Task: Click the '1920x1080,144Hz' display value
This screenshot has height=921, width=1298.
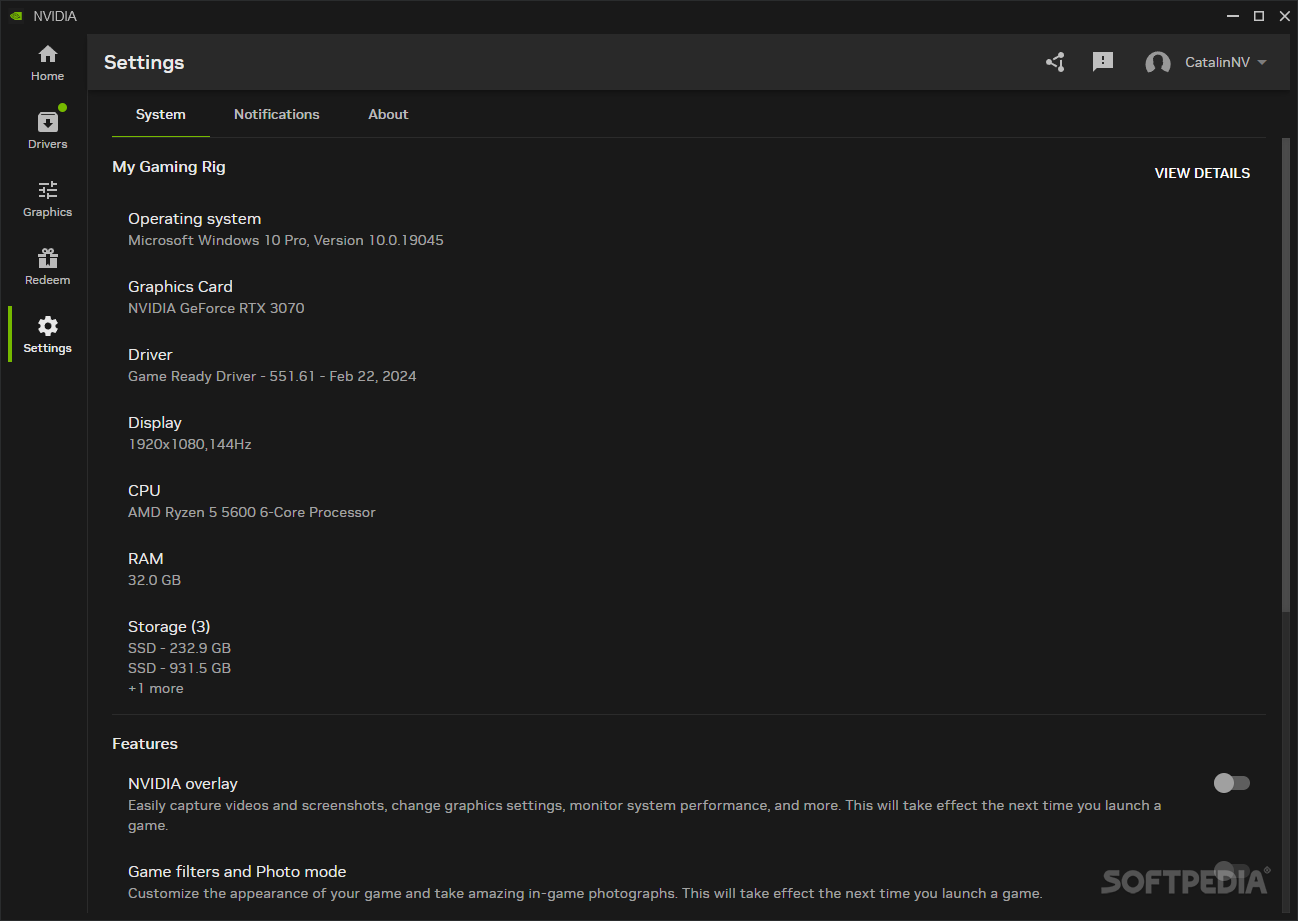Action: 190,444
